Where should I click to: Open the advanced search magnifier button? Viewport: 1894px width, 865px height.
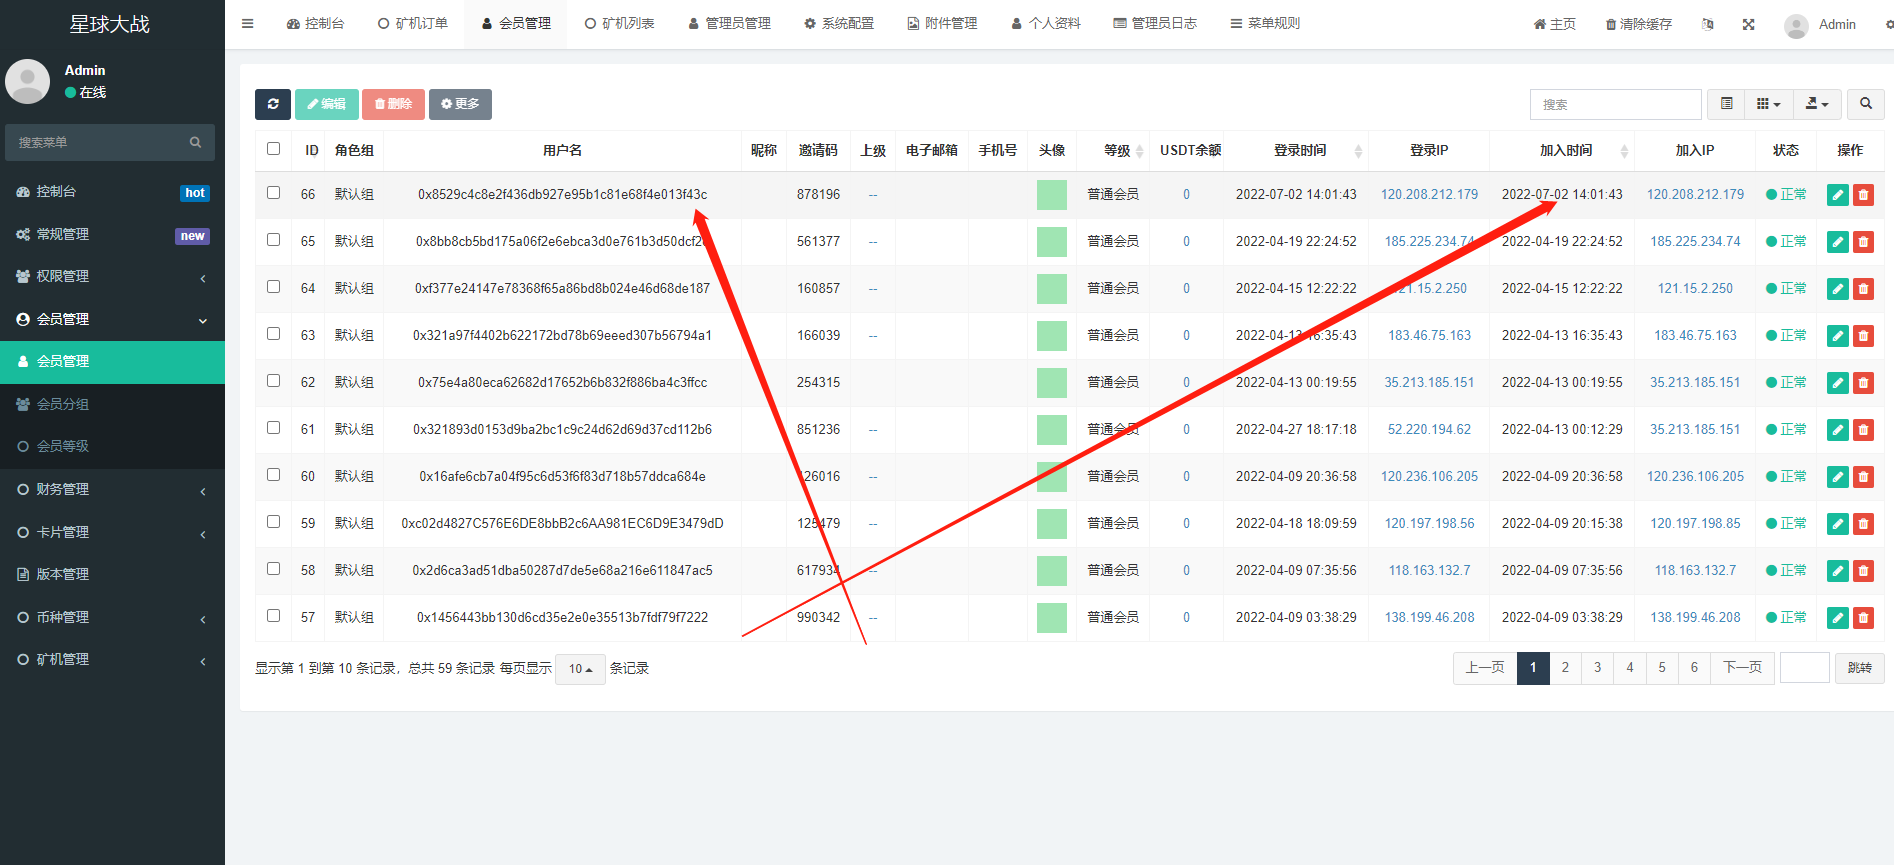pos(1866,104)
